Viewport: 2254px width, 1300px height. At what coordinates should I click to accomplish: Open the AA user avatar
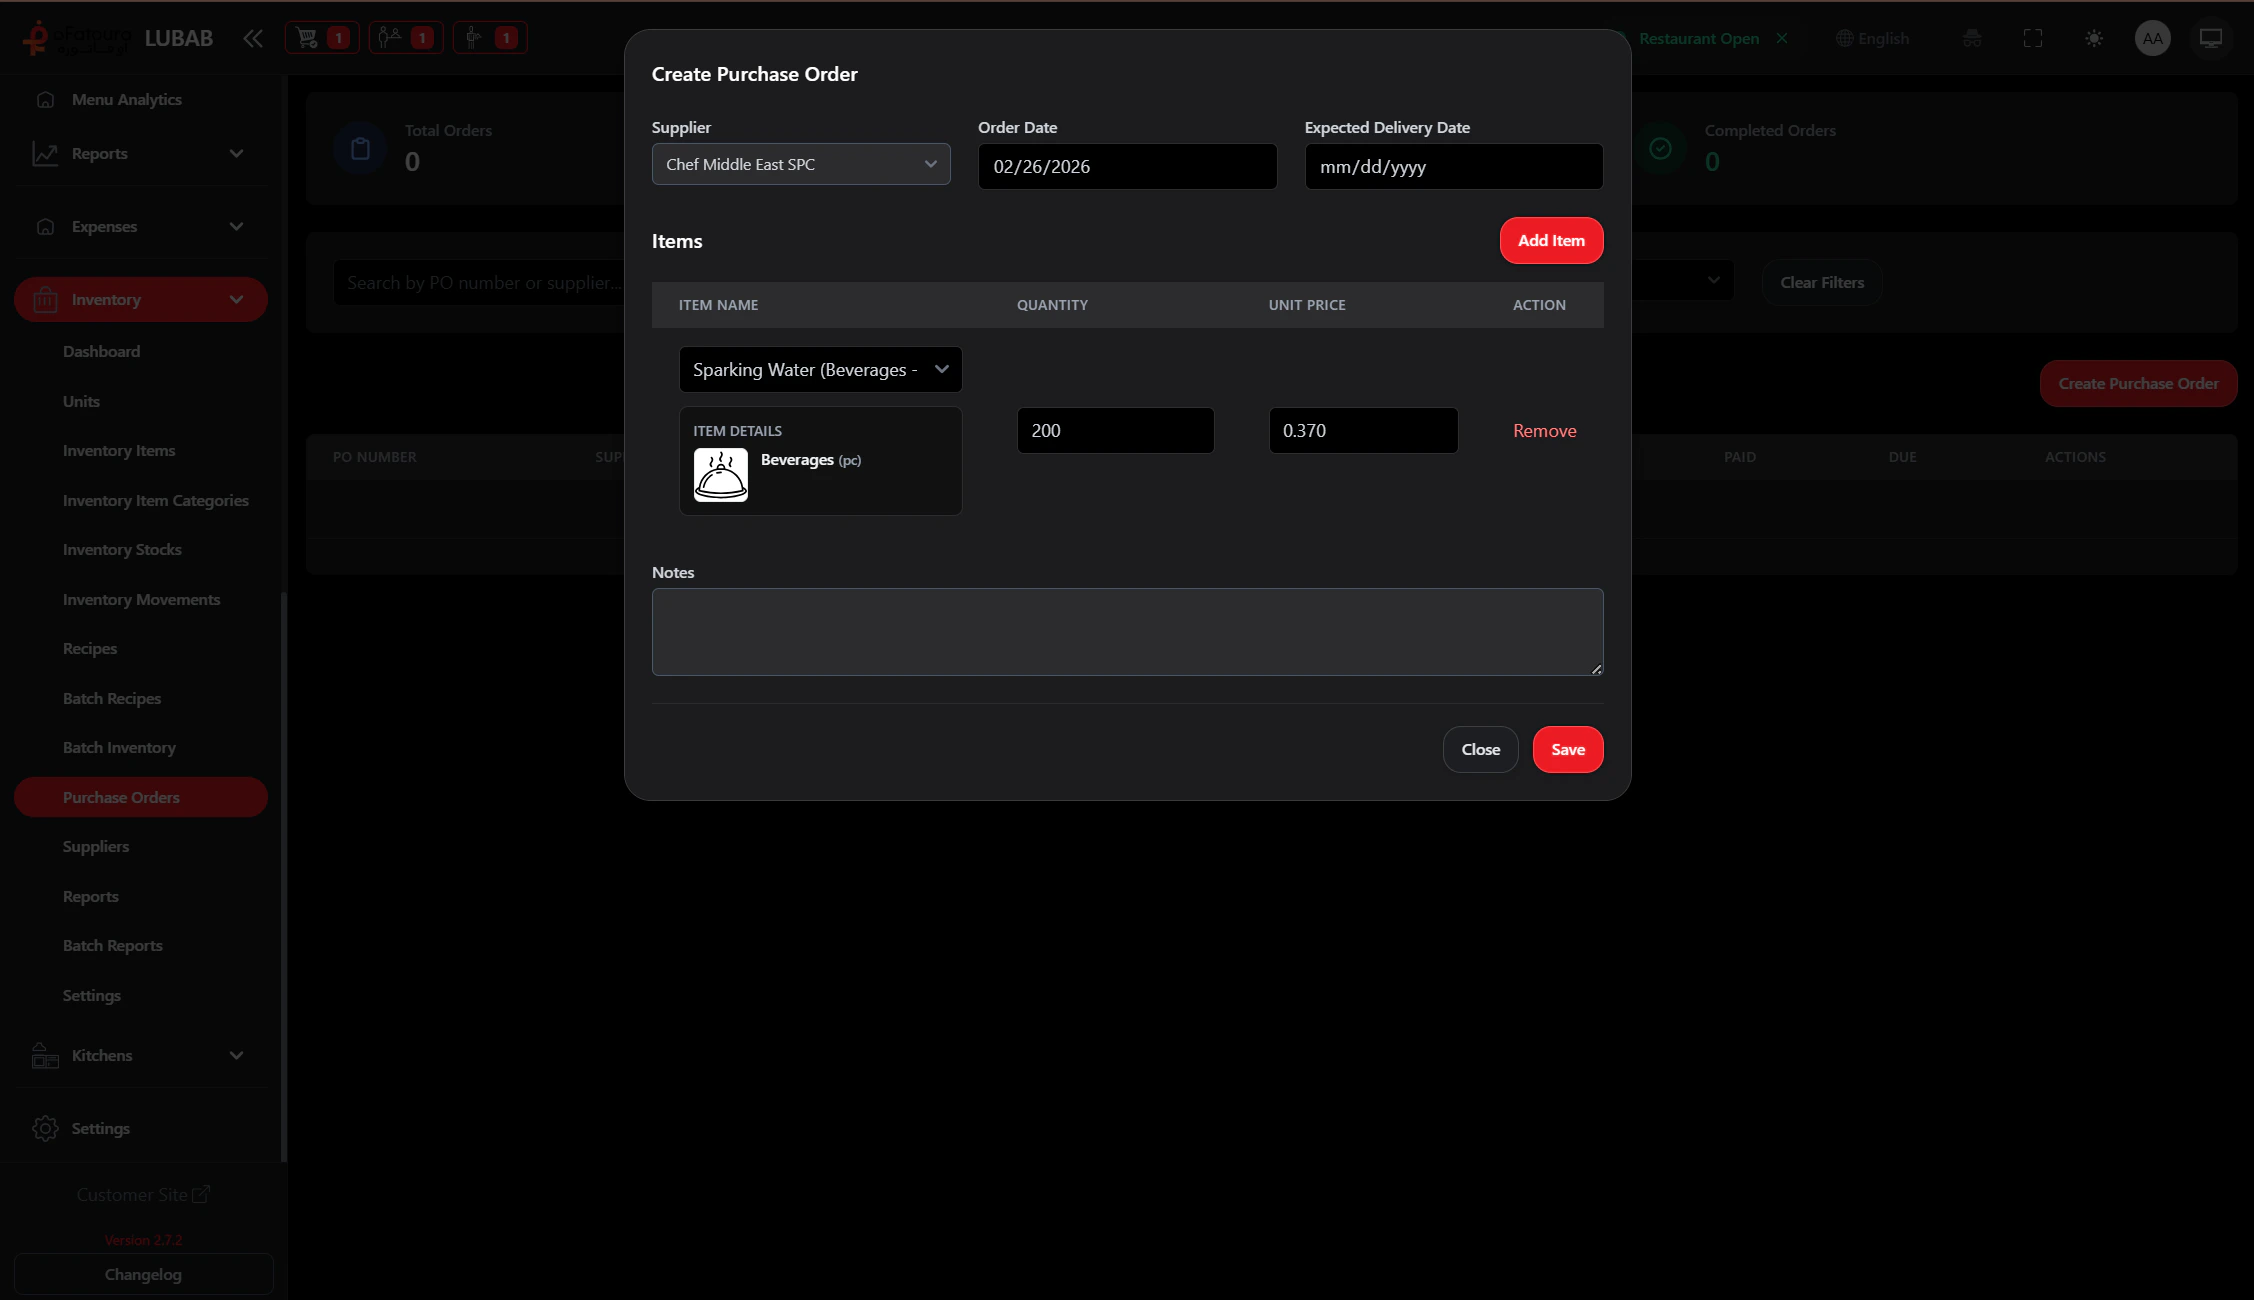coord(2152,38)
